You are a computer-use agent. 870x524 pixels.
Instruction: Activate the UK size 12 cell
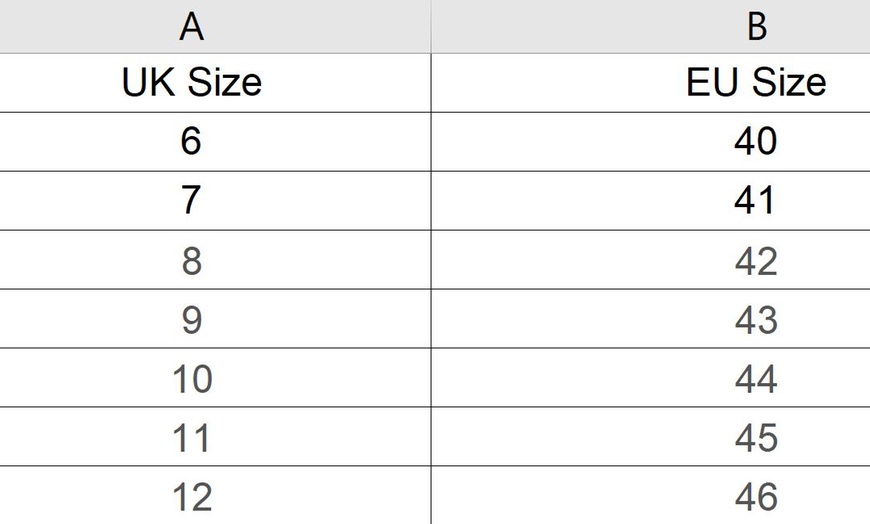coord(191,496)
